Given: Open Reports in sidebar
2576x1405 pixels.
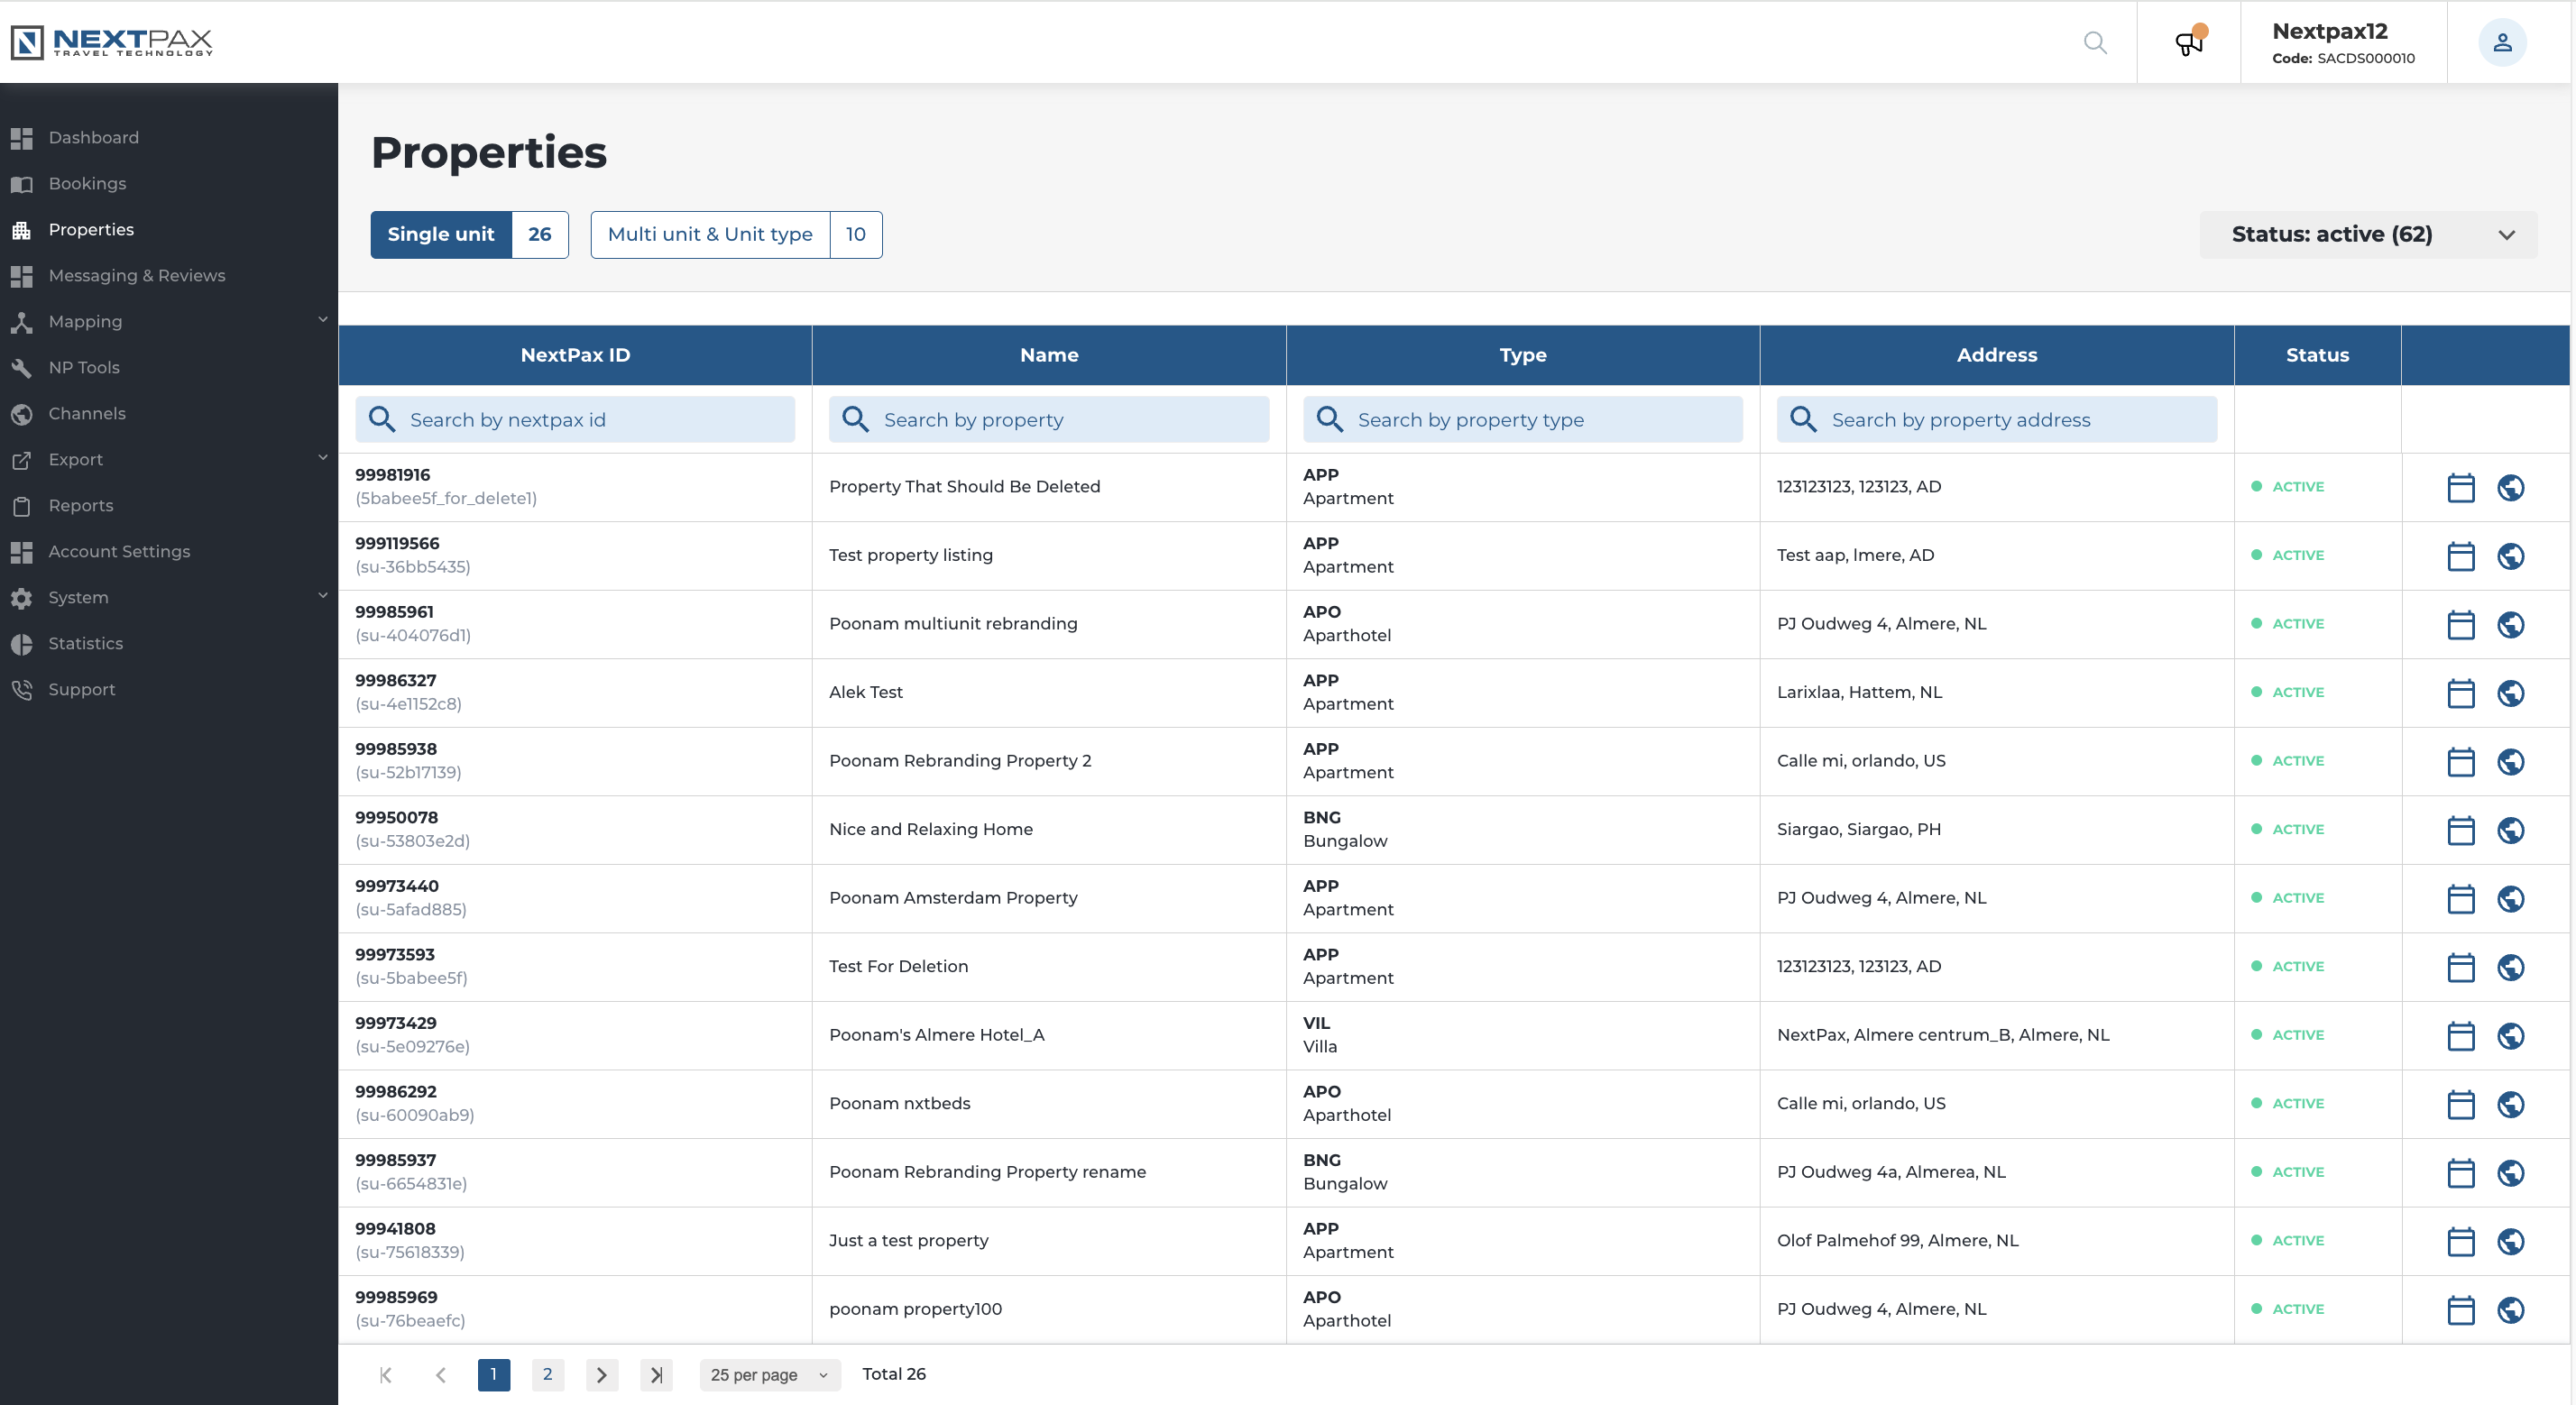Looking at the screenshot, I should click(81, 505).
